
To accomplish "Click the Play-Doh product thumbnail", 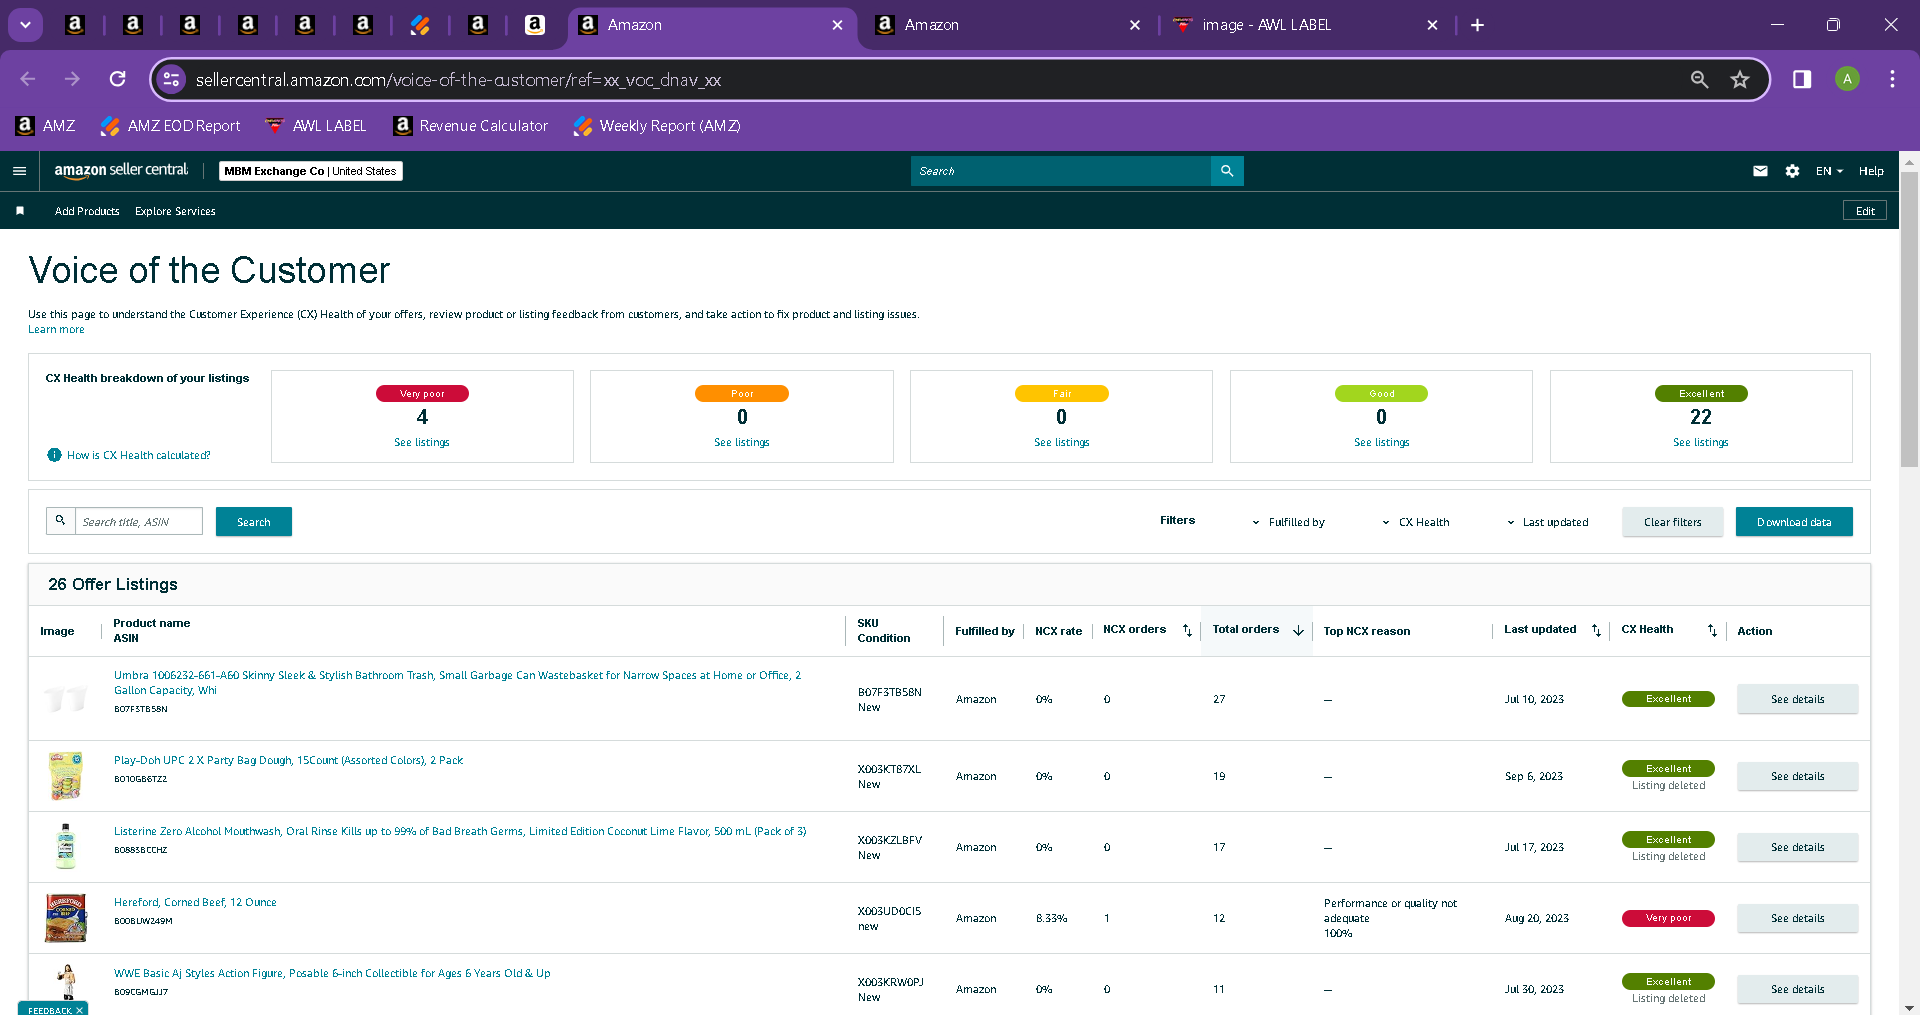I will pos(66,776).
